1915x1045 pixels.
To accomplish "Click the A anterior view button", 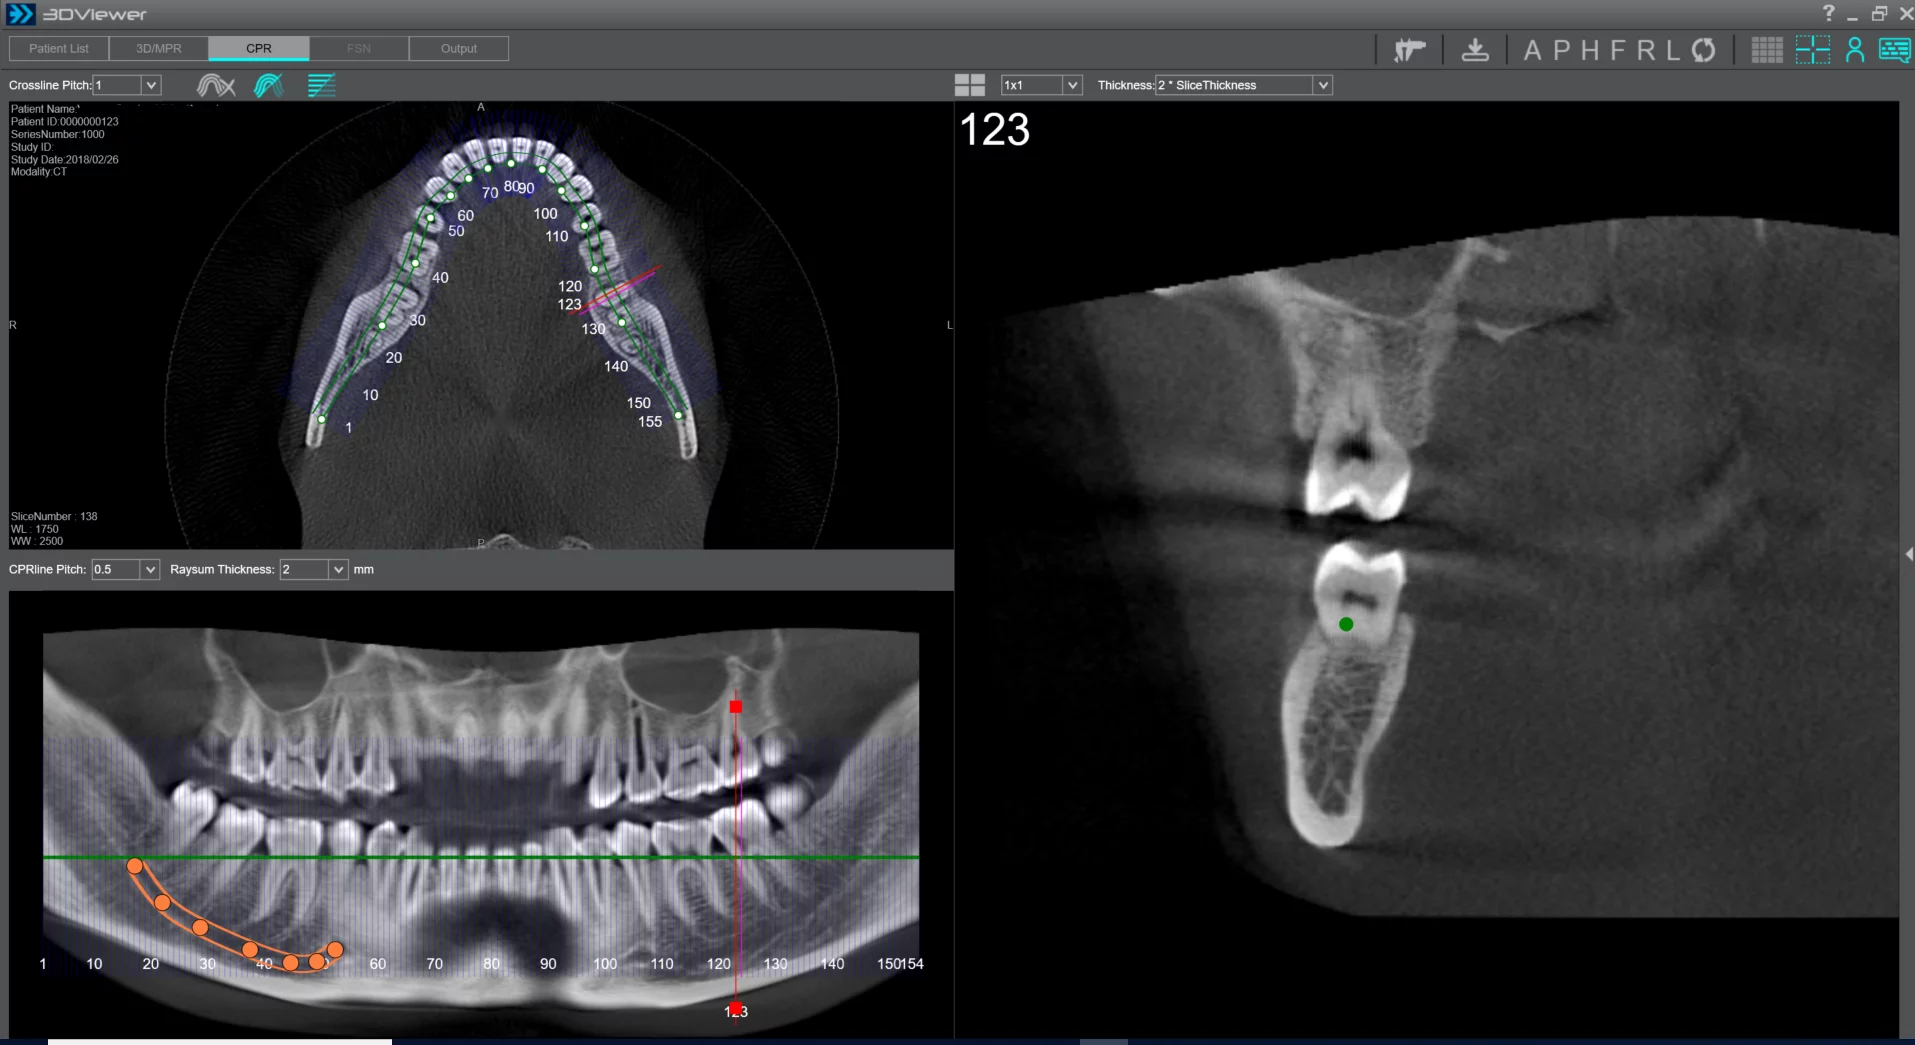I will point(1532,50).
